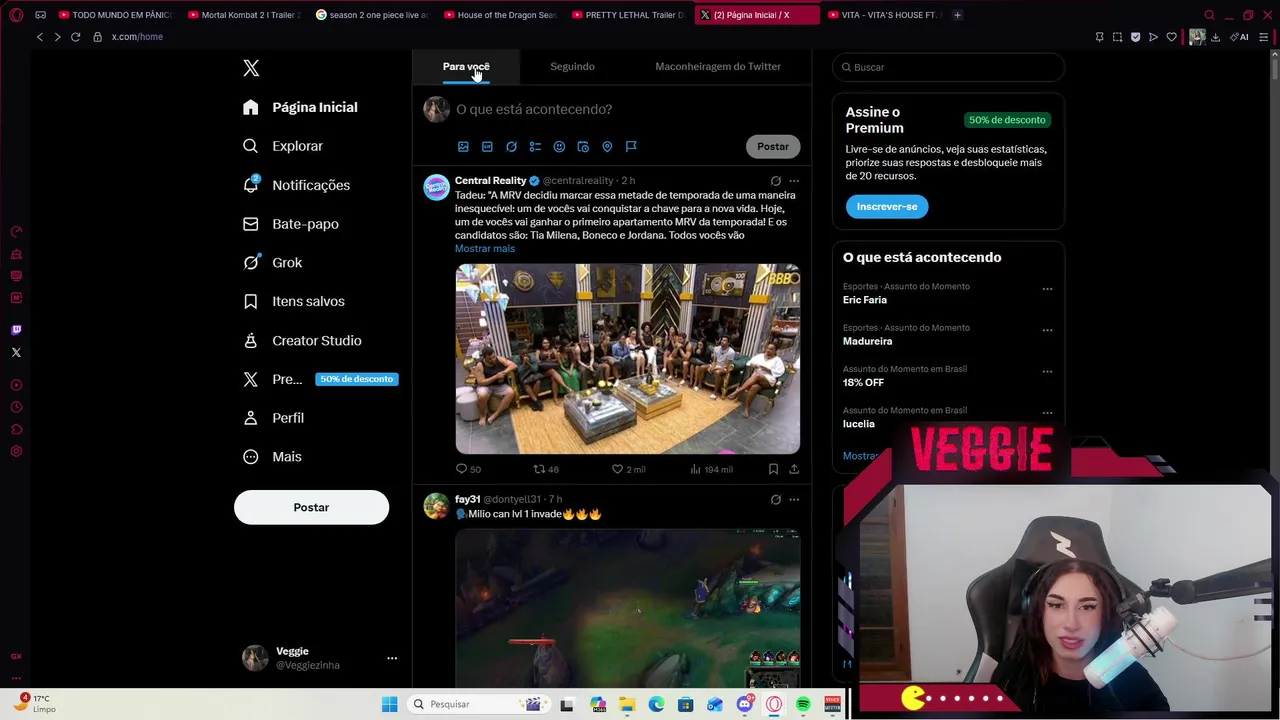Screen dimensions: 1280x720
Task: Open options for Madureira trend
Action: (1047, 330)
